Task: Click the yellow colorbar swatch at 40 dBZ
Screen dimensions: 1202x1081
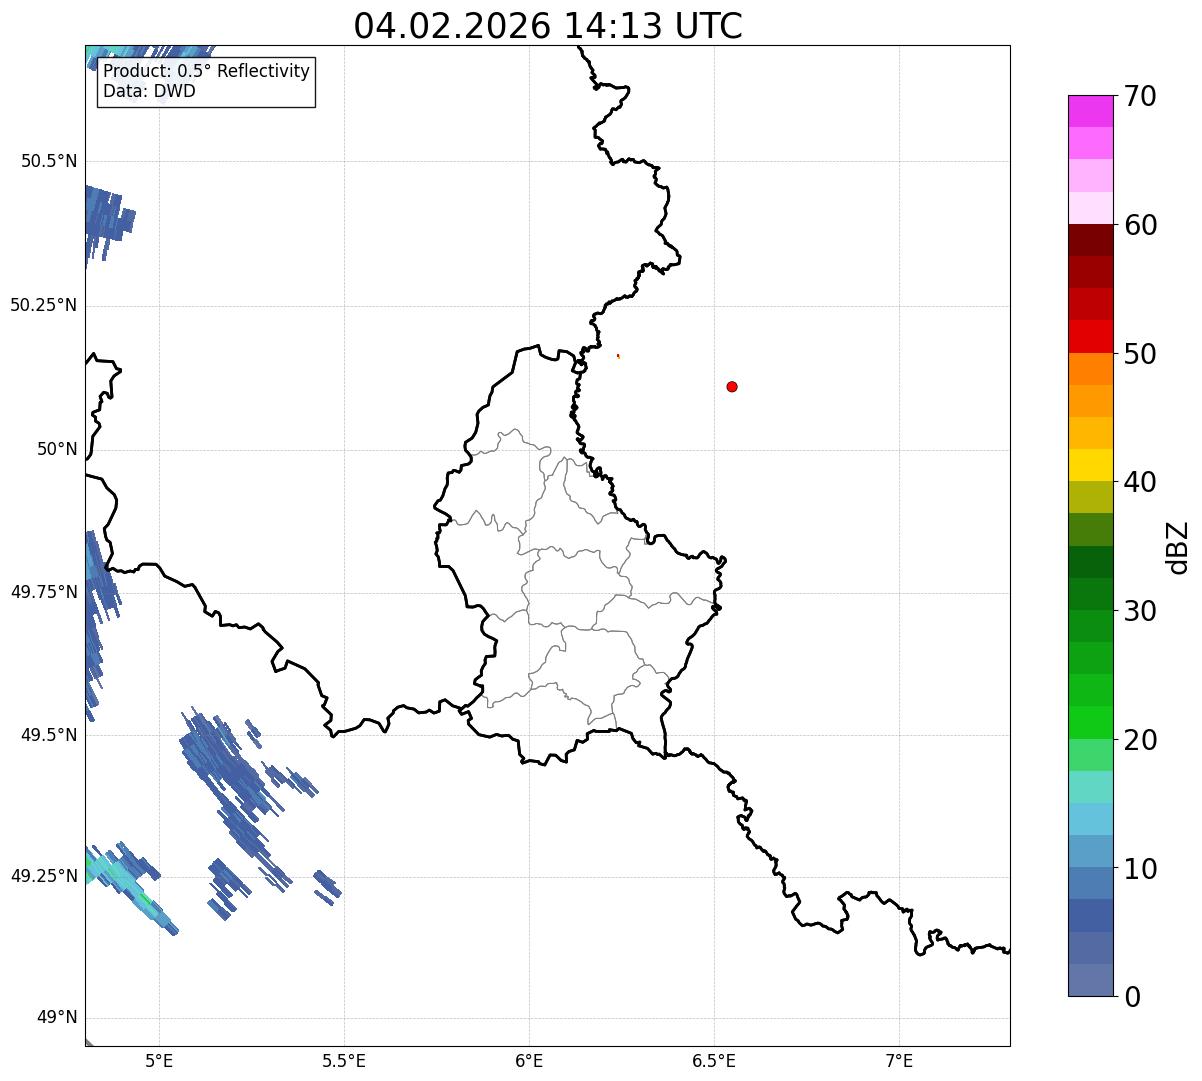Action: [1090, 466]
